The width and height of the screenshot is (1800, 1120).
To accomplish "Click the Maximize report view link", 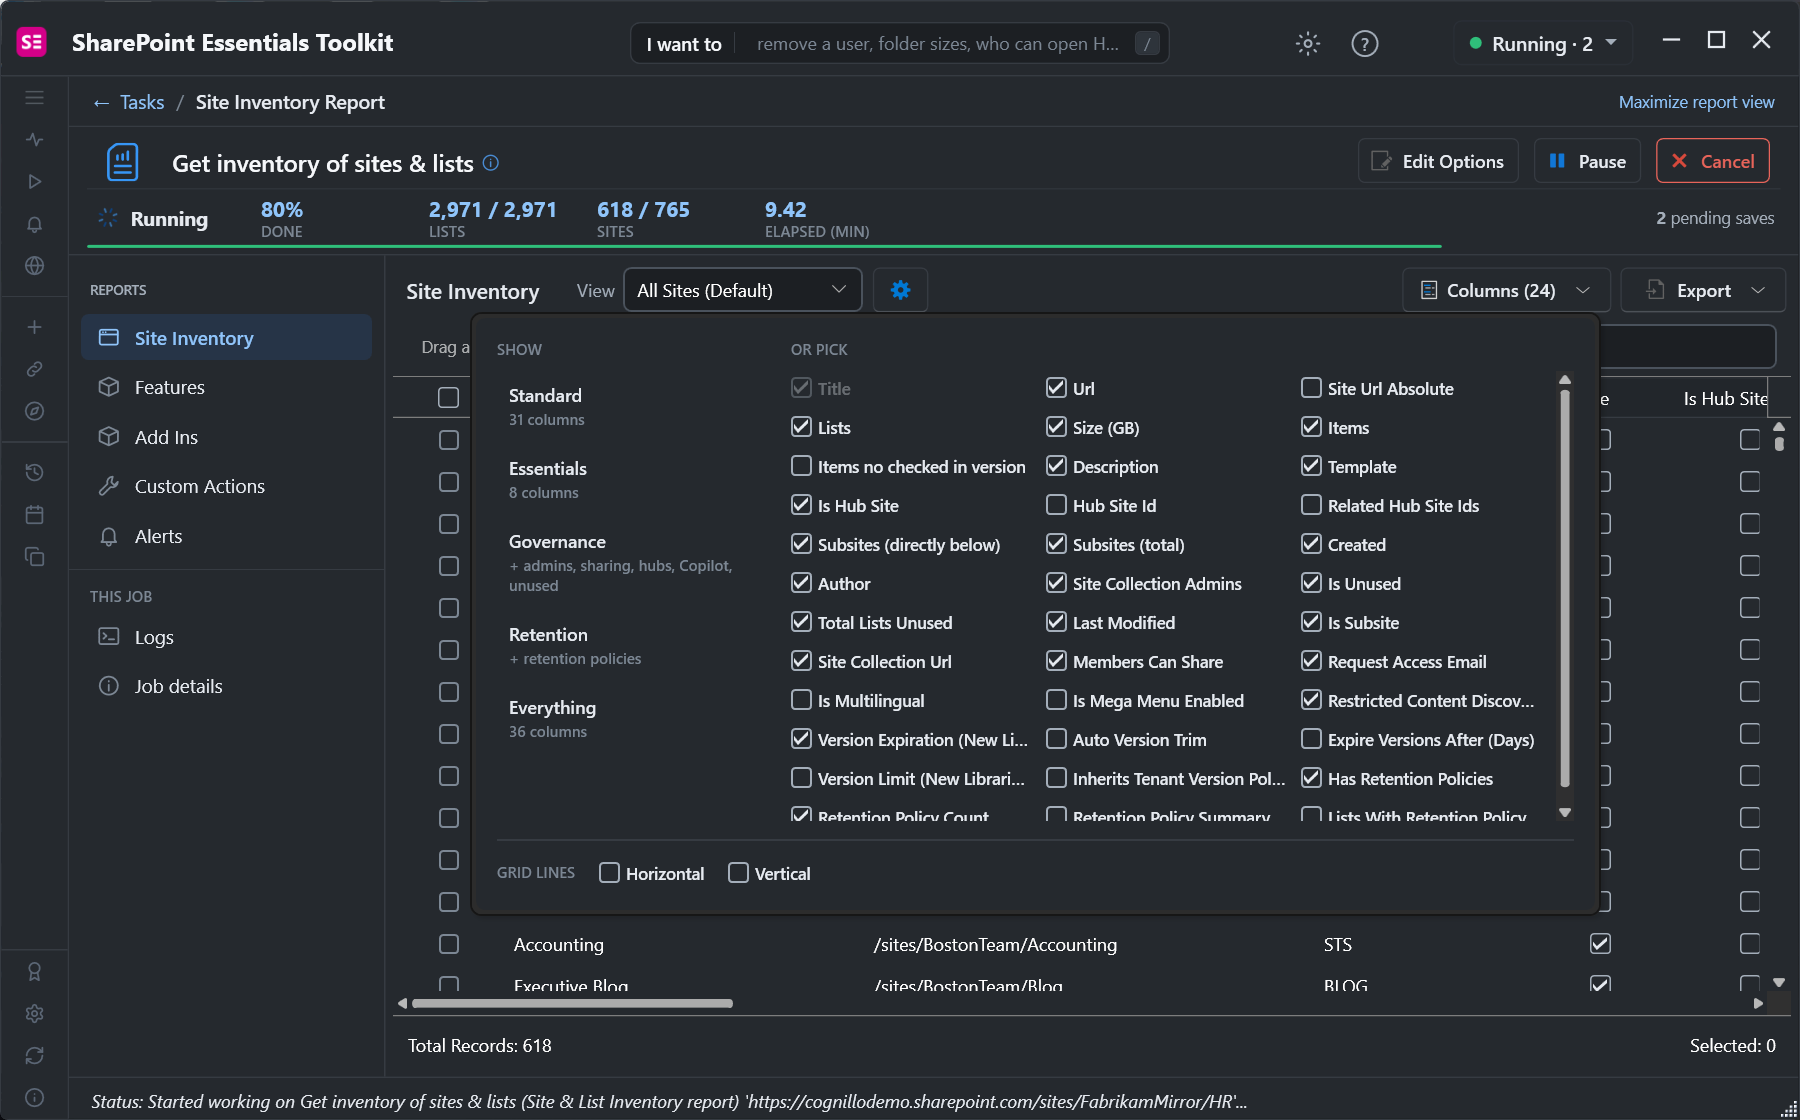I will click(1696, 102).
